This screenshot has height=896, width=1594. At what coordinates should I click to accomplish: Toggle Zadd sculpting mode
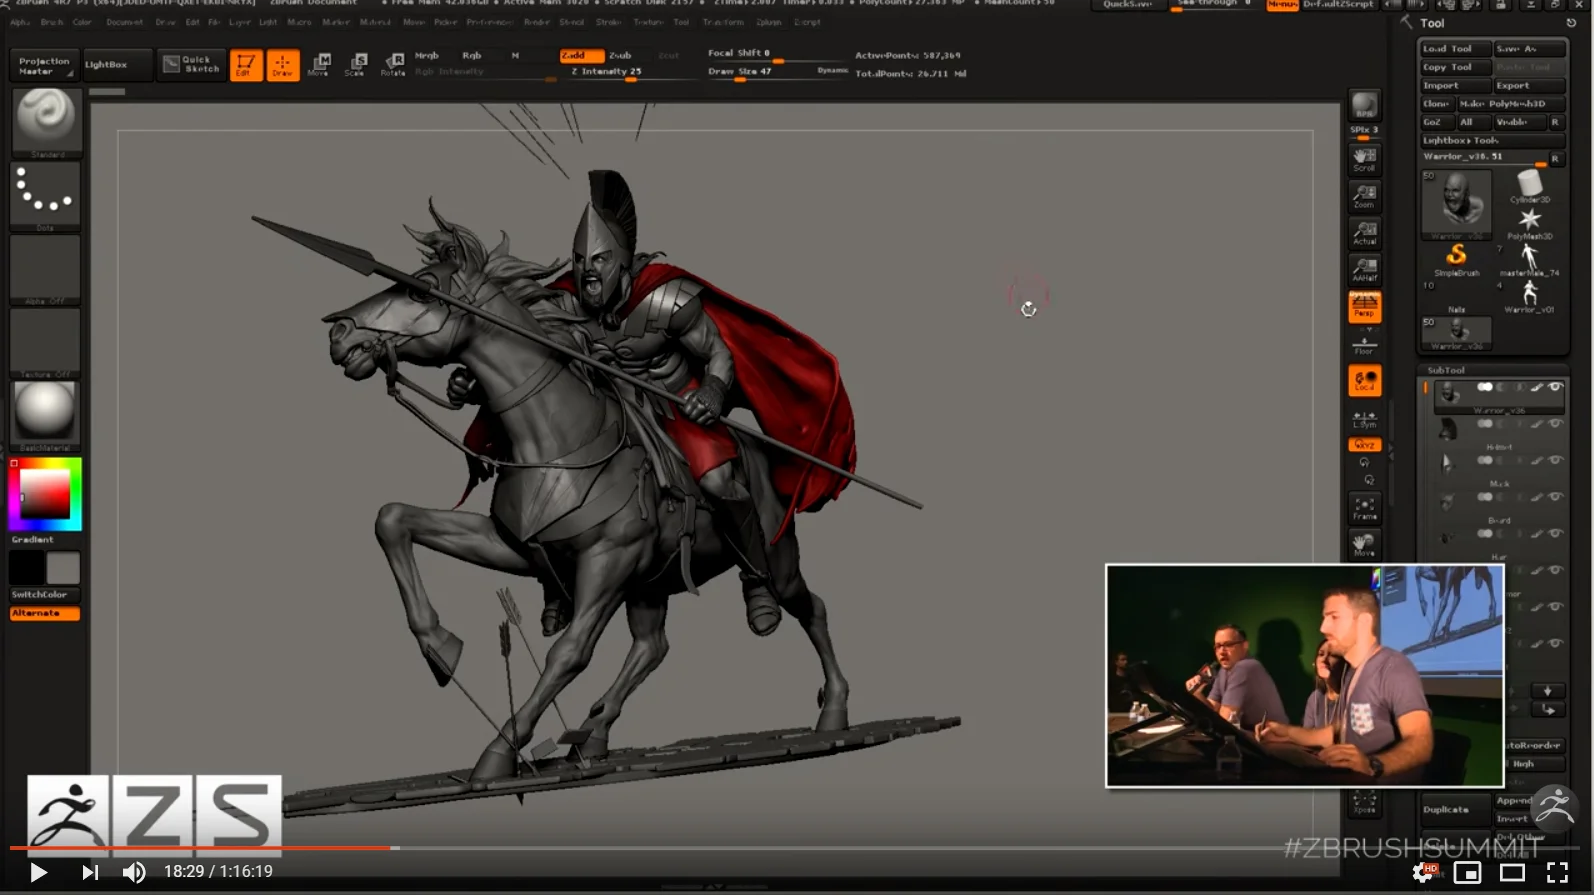pos(581,56)
